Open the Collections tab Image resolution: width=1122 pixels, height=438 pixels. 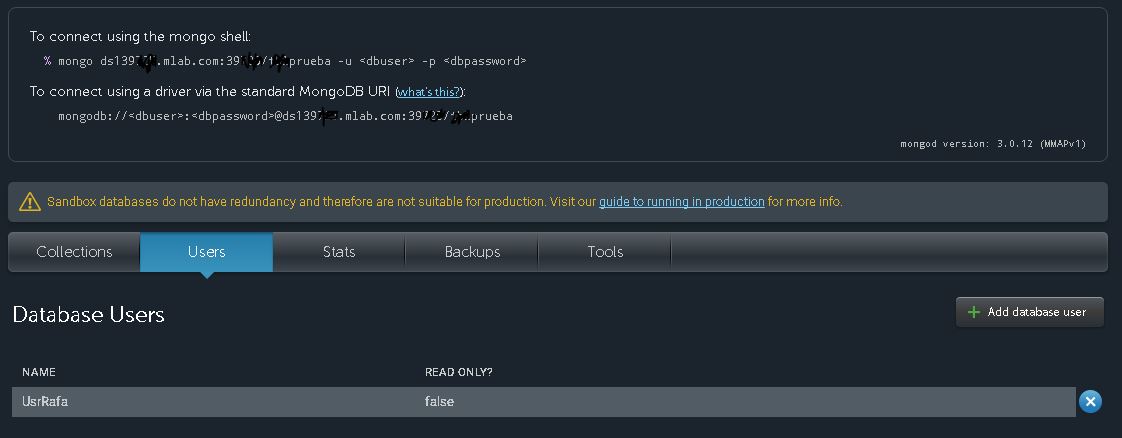coord(74,252)
